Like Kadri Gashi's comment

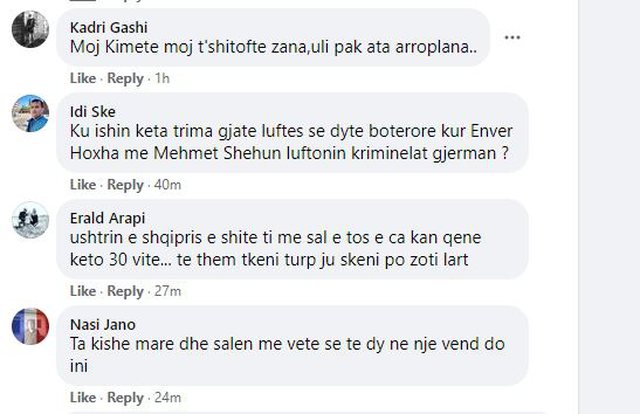pyautogui.click(x=82, y=78)
